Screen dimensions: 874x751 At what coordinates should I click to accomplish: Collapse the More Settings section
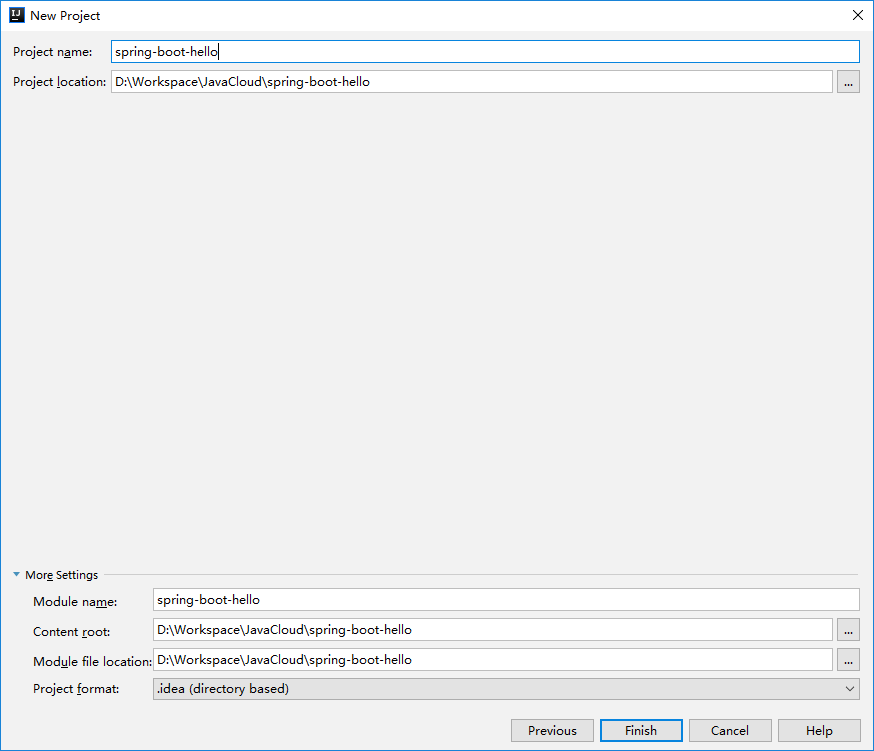17,575
